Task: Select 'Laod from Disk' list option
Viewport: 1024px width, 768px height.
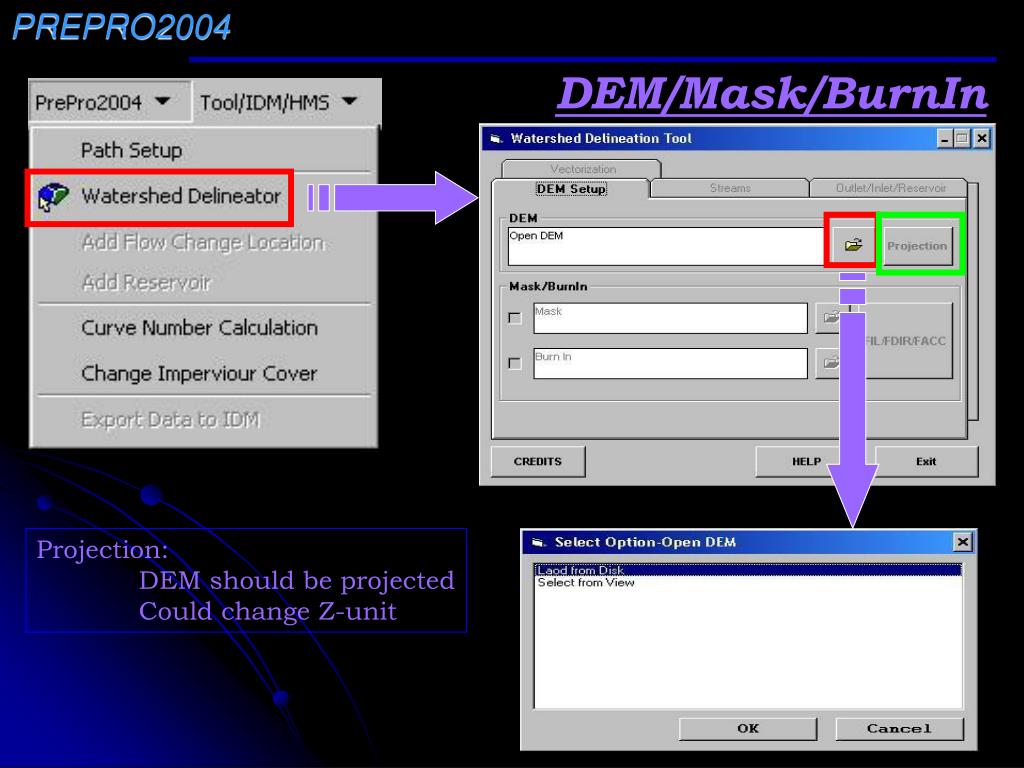Action: (x=748, y=570)
